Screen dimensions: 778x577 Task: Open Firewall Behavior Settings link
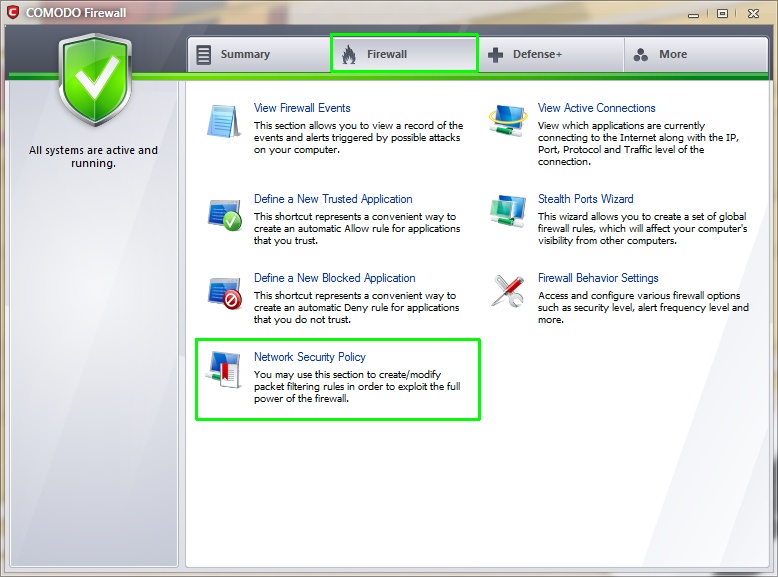598,278
